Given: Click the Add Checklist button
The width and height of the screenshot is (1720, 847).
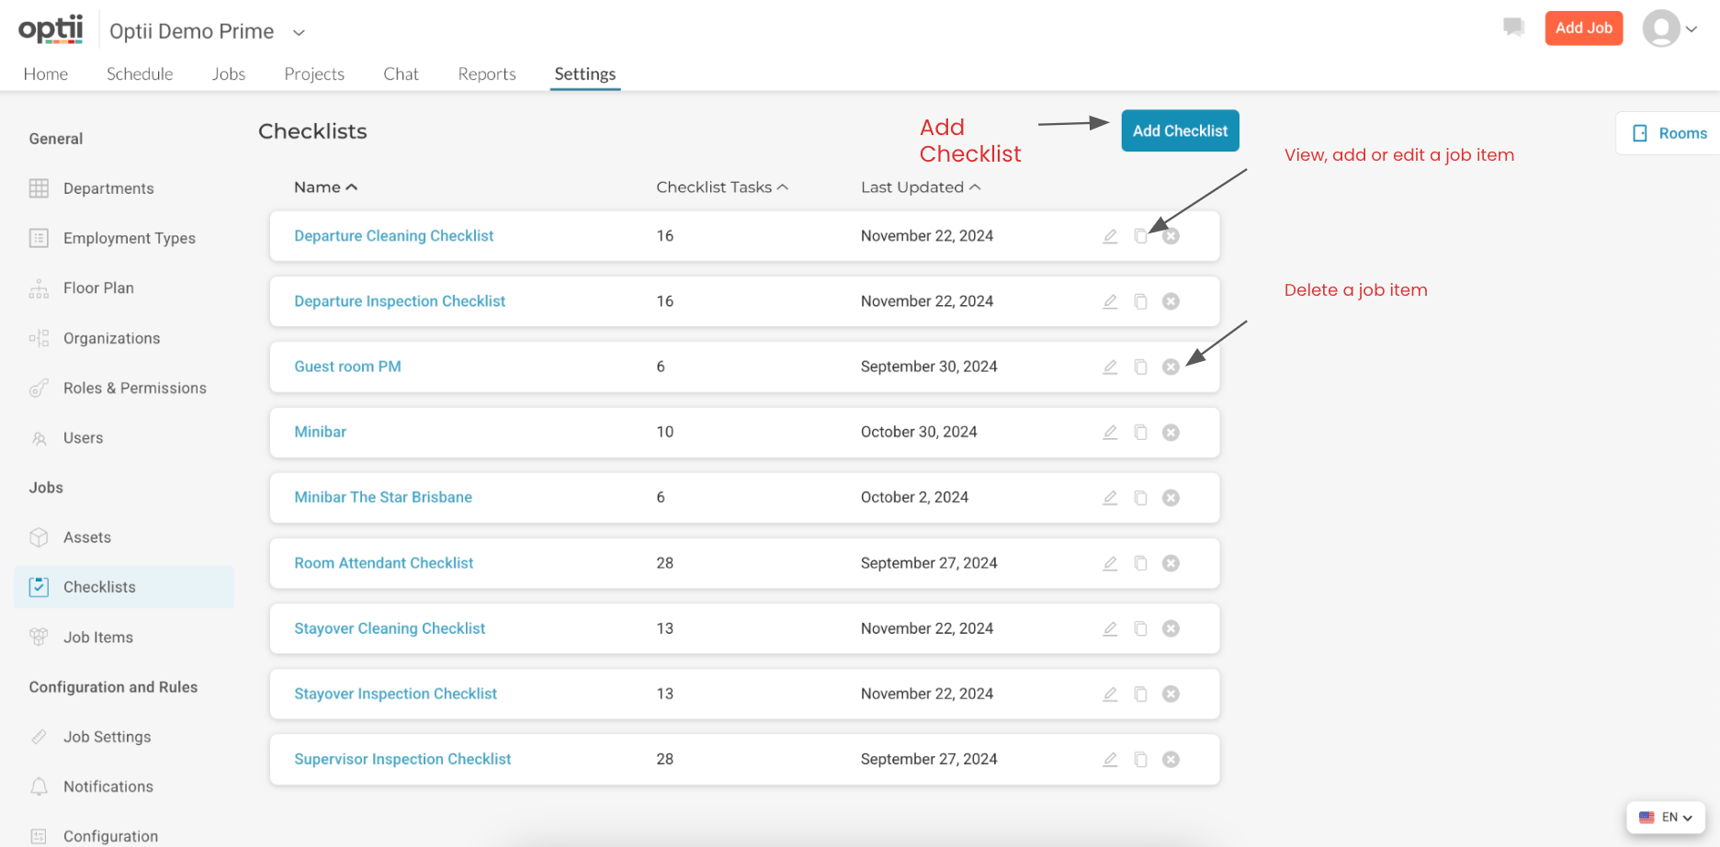Looking at the screenshot, I should (1179, 131).
